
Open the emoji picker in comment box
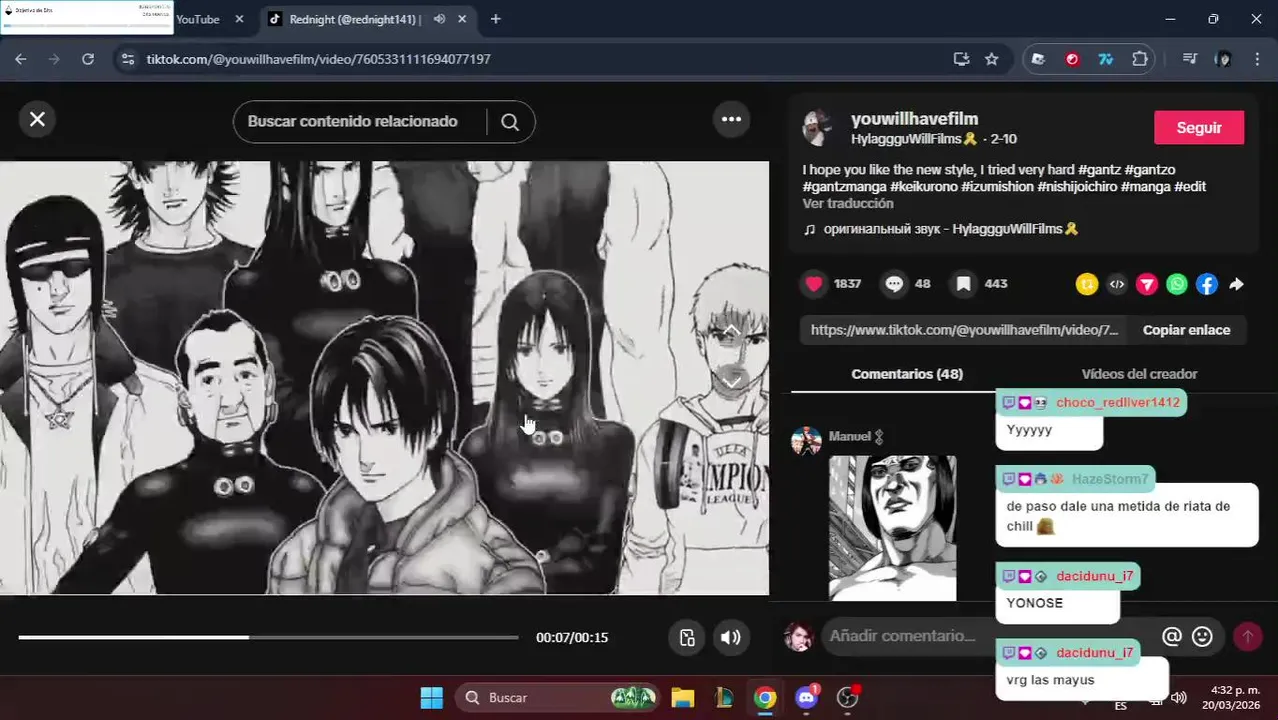[x=1202, y=636]
